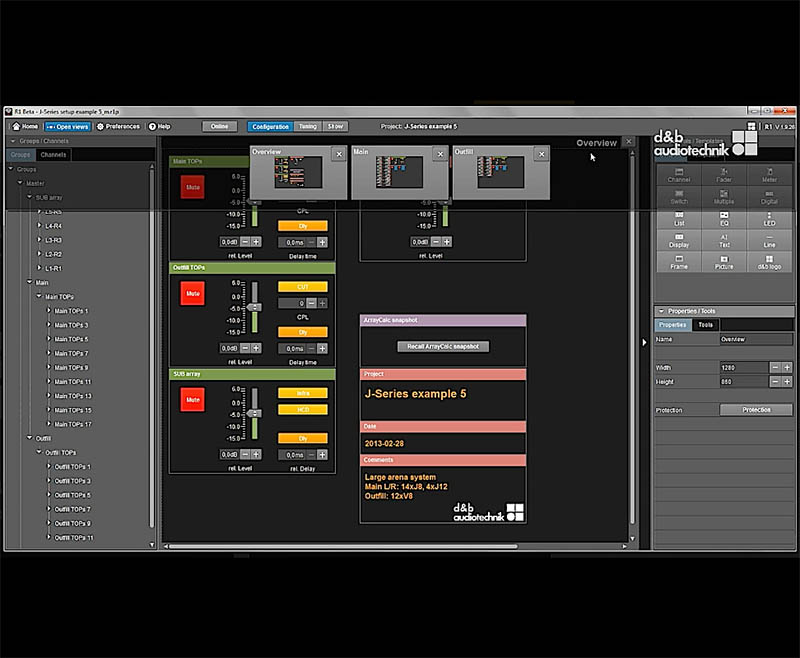Toggle the Open views button

68,126
